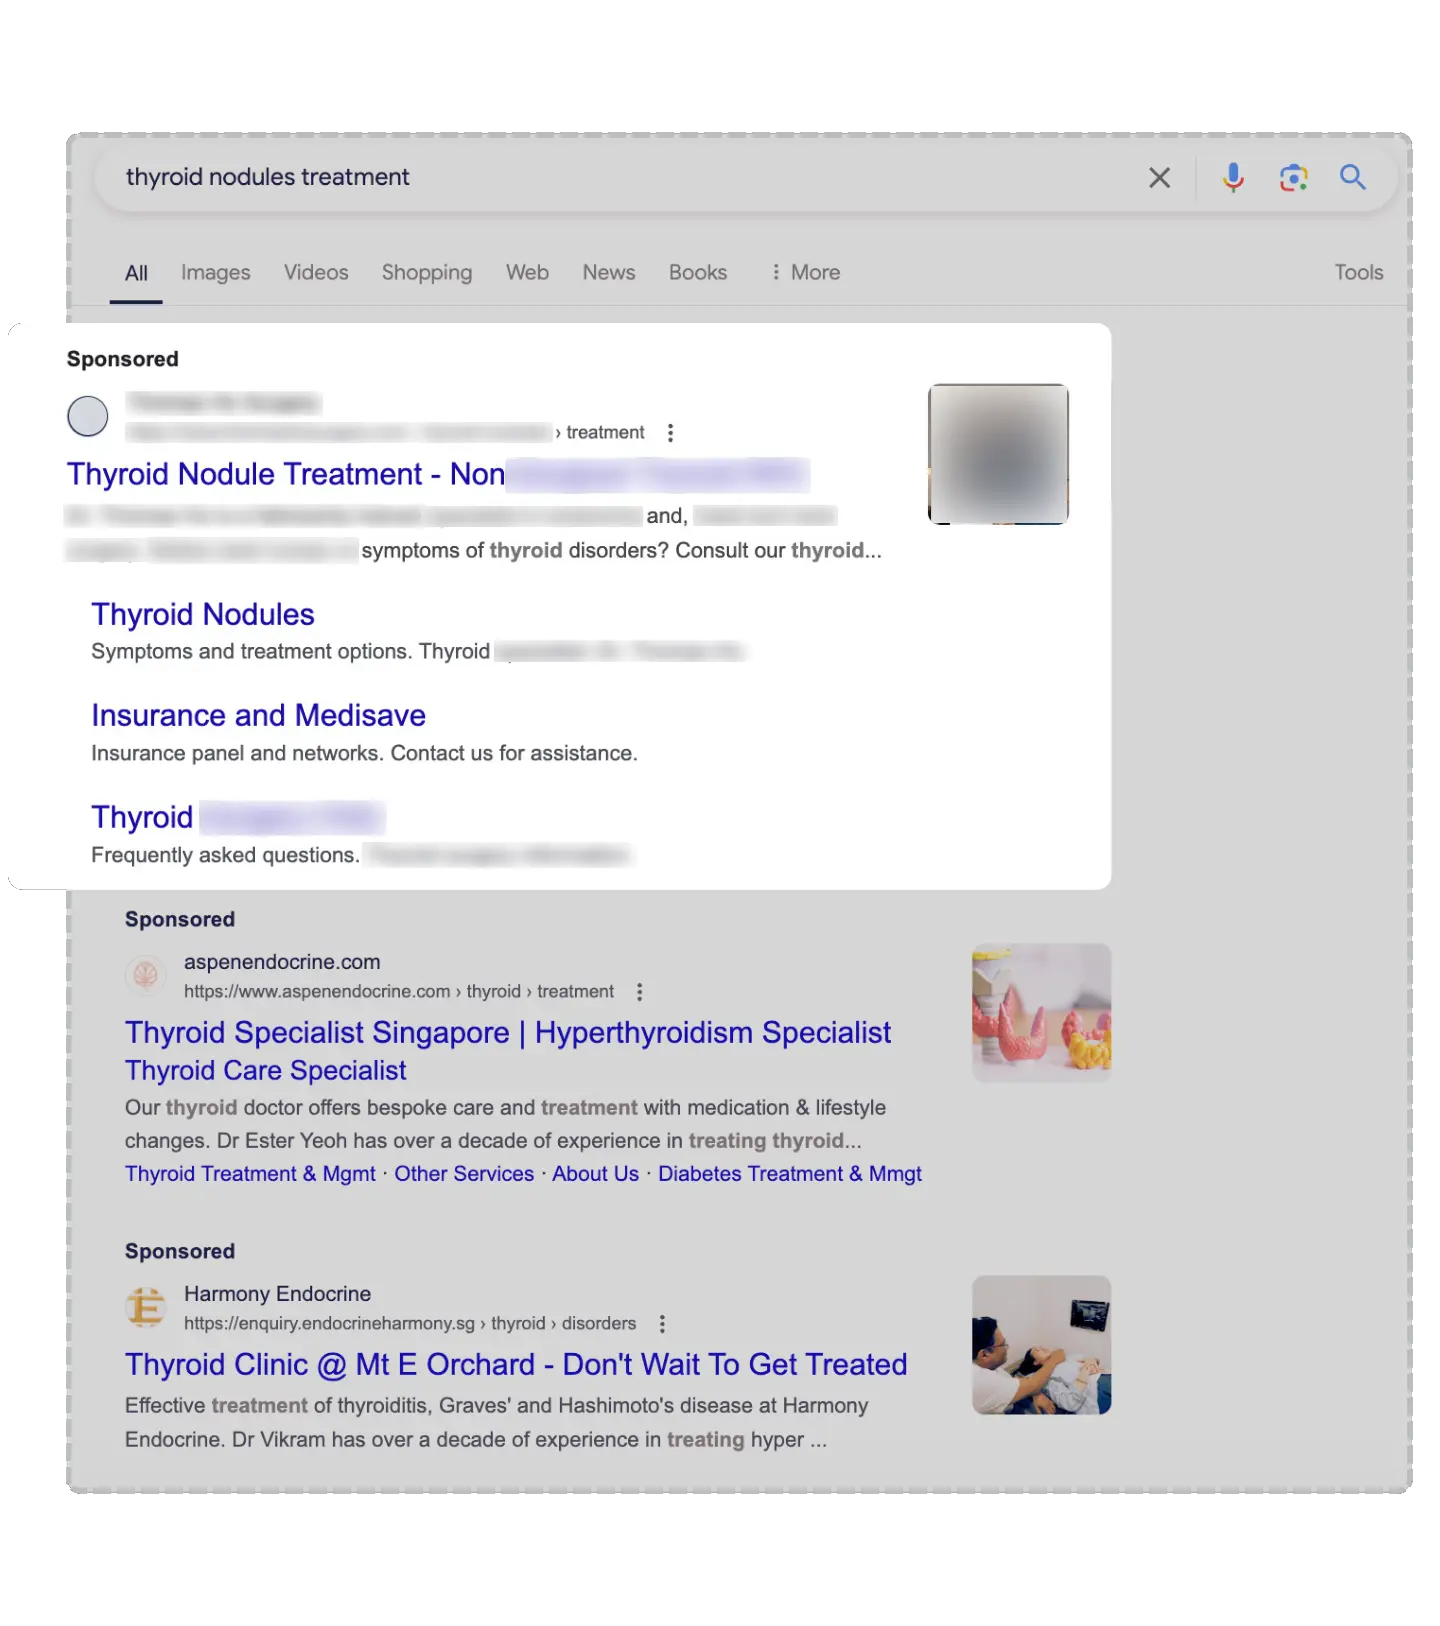
Task: Open options for Harmony Endocrine ad
Action: [662, 1324]
